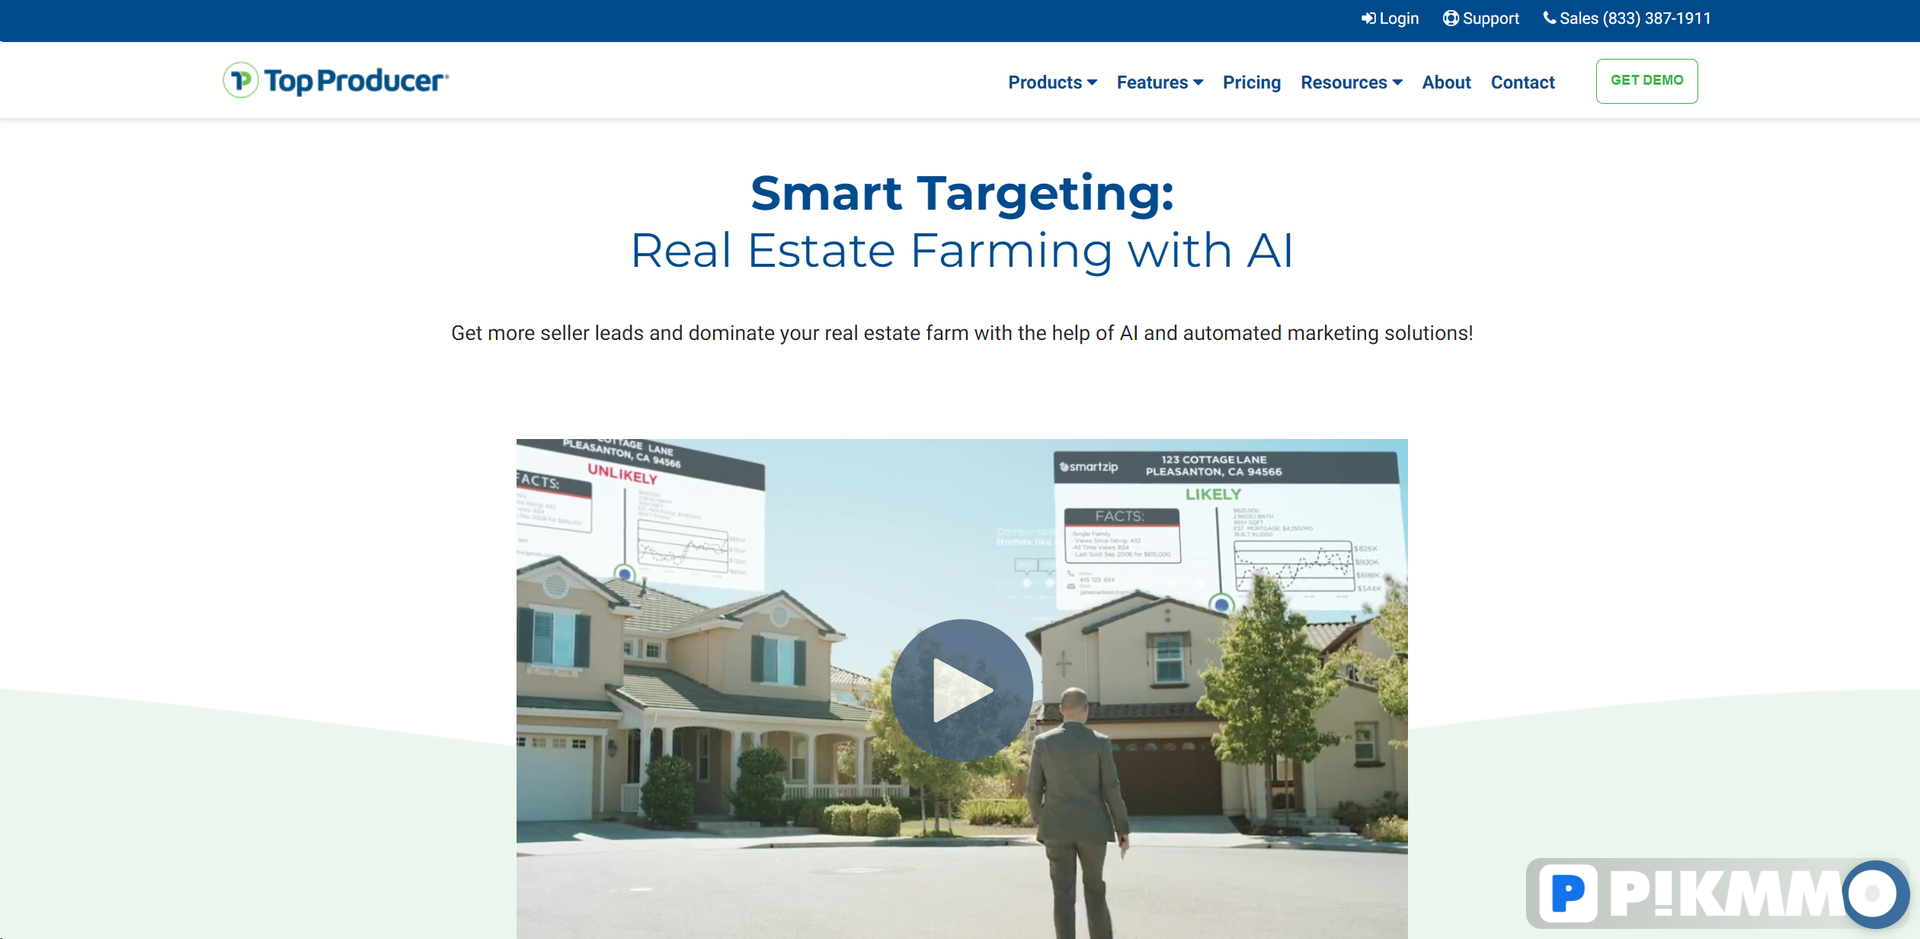
Task: Click the Top Producer logo
Action: click(x=336, y=81)
